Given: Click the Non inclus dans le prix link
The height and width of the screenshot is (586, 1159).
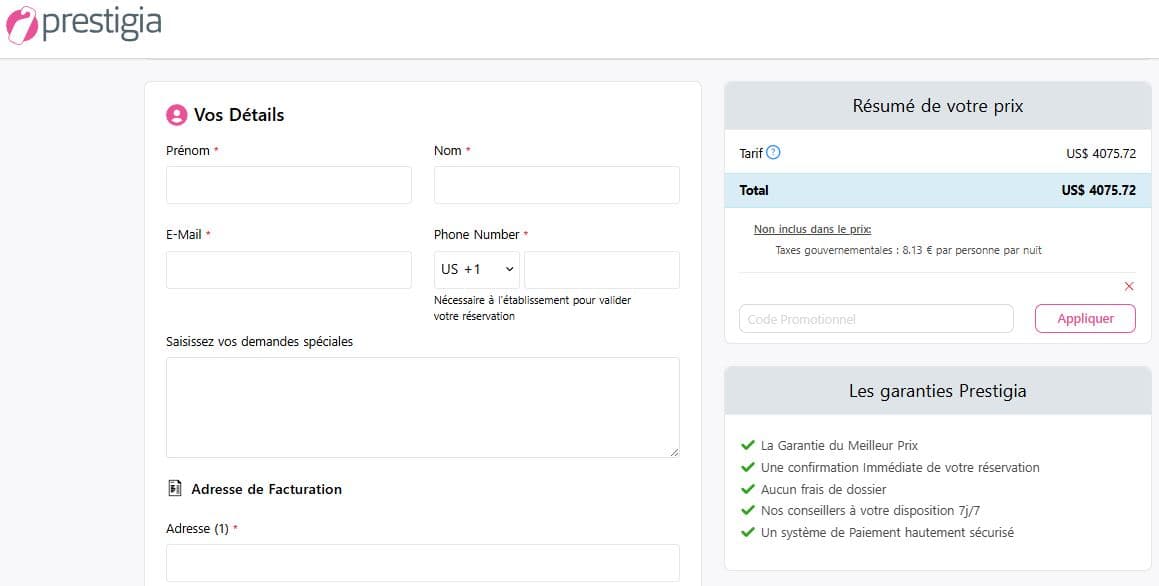Looking at the screenshot, I should [812, 229].
